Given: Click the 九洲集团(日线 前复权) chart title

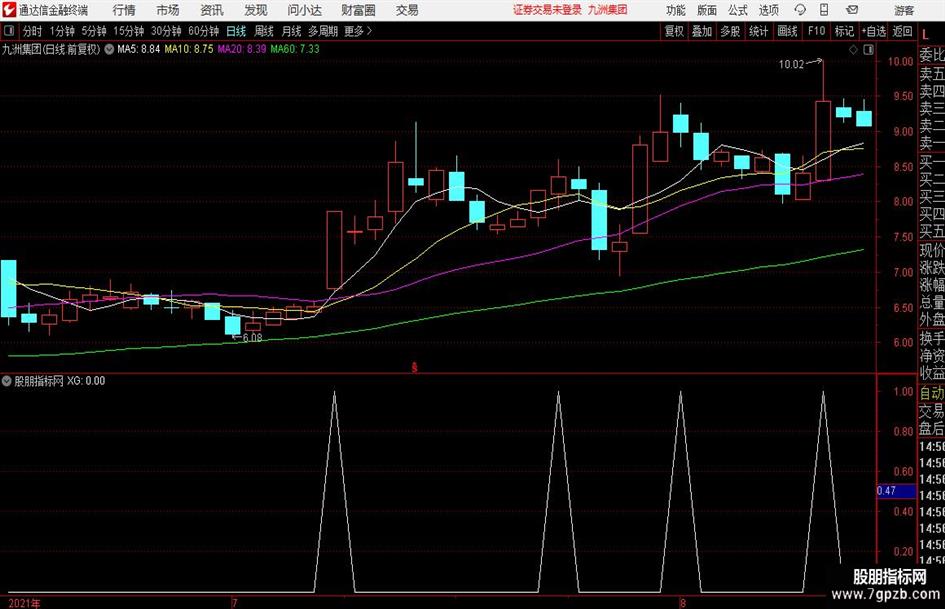Looking at the screenshot, I should 51,49.
